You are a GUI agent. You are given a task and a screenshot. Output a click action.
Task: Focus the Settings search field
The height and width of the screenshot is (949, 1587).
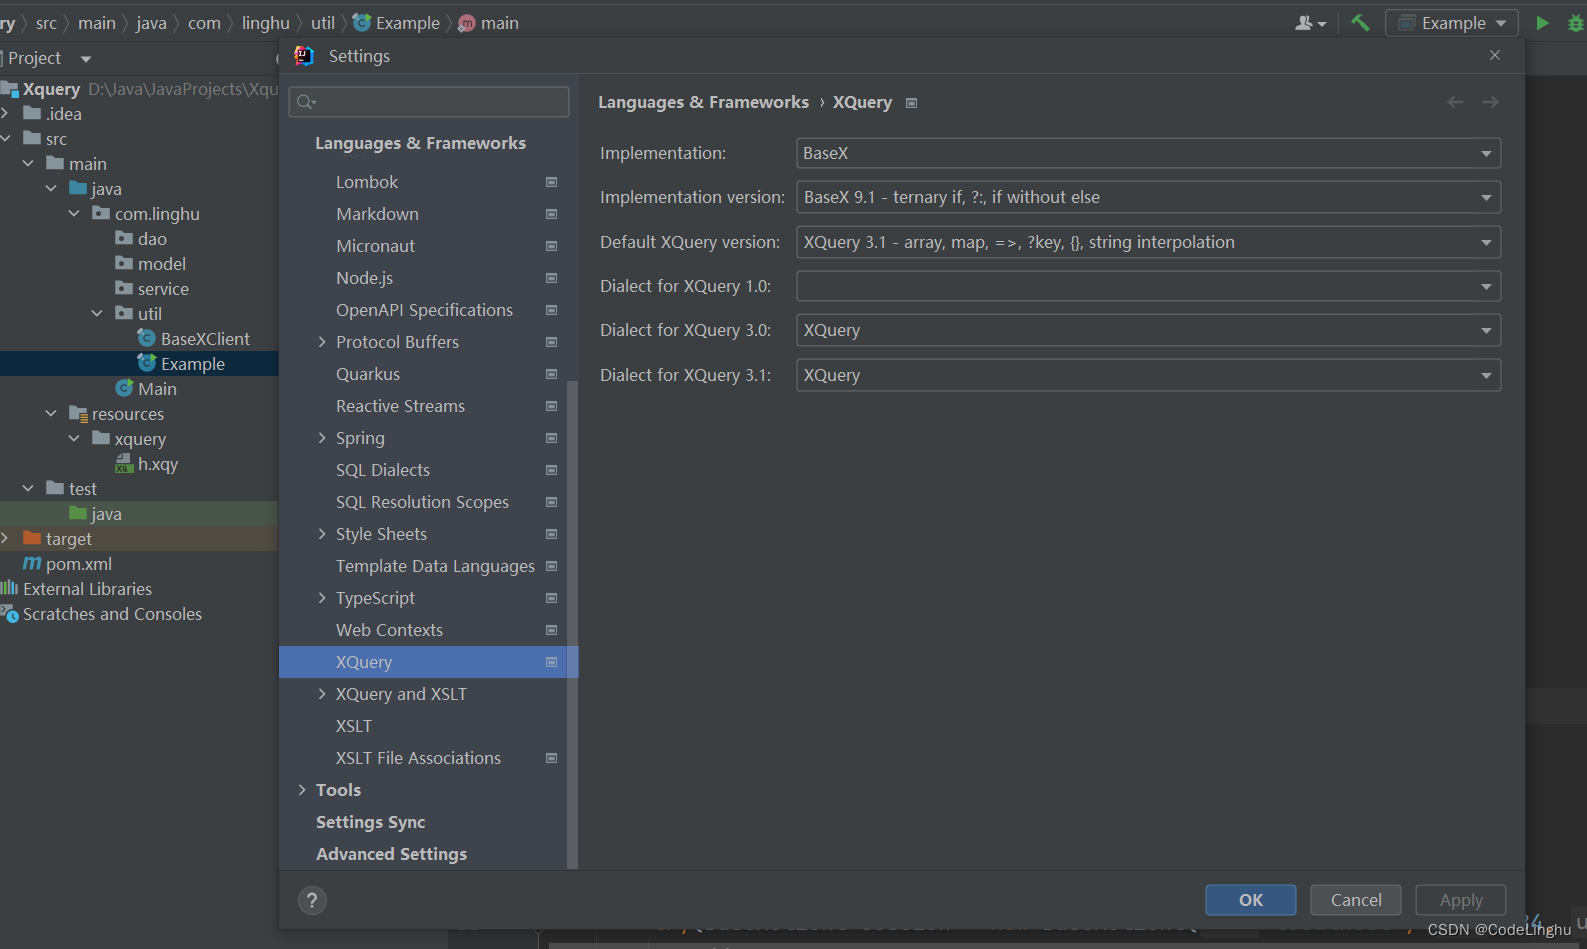(x=429, y=101)
